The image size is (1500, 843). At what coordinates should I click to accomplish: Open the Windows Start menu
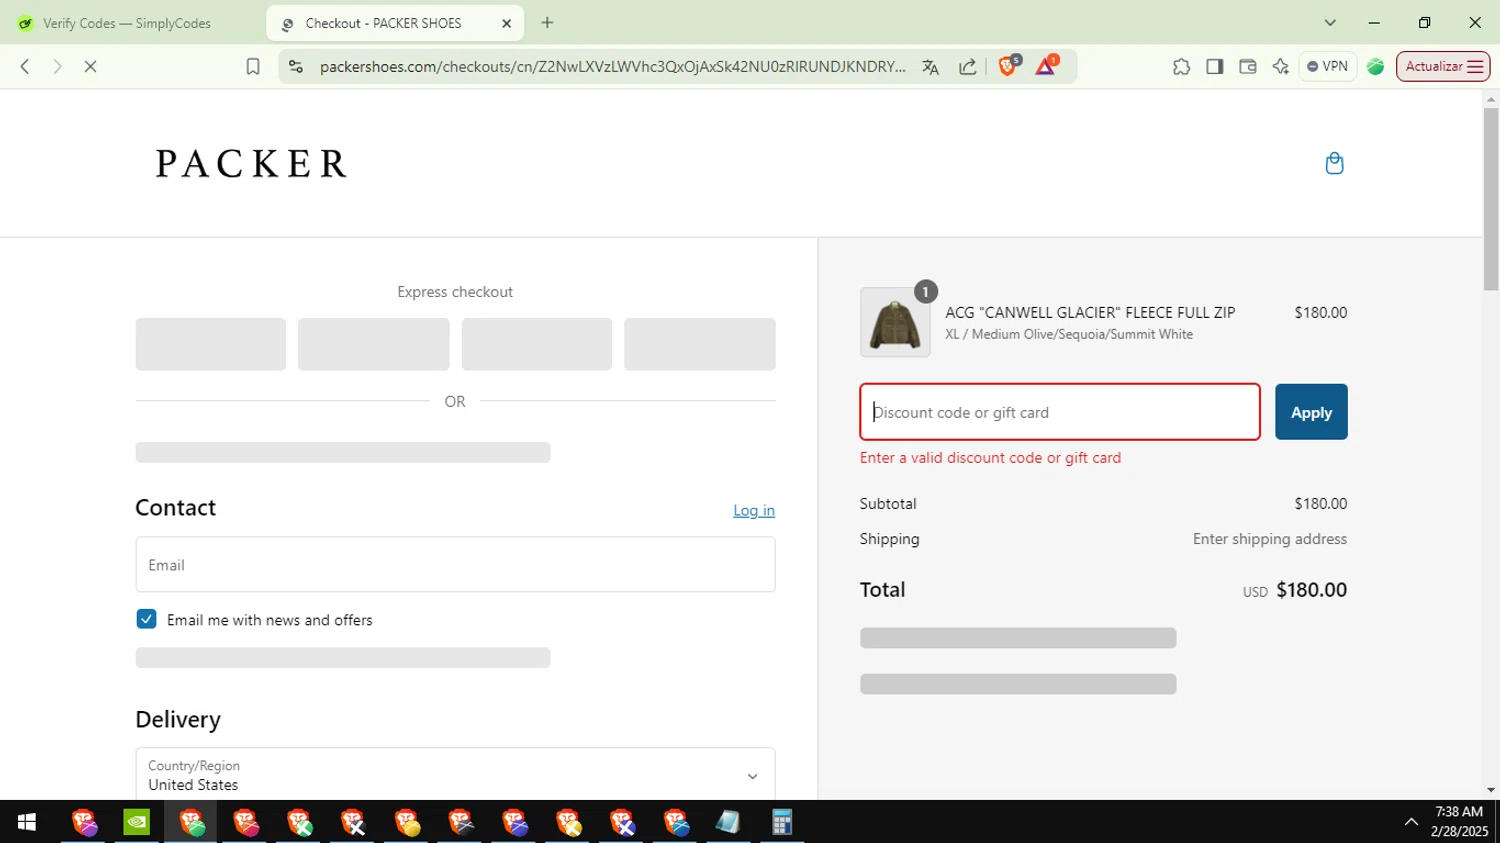click(x=27, y=822)
